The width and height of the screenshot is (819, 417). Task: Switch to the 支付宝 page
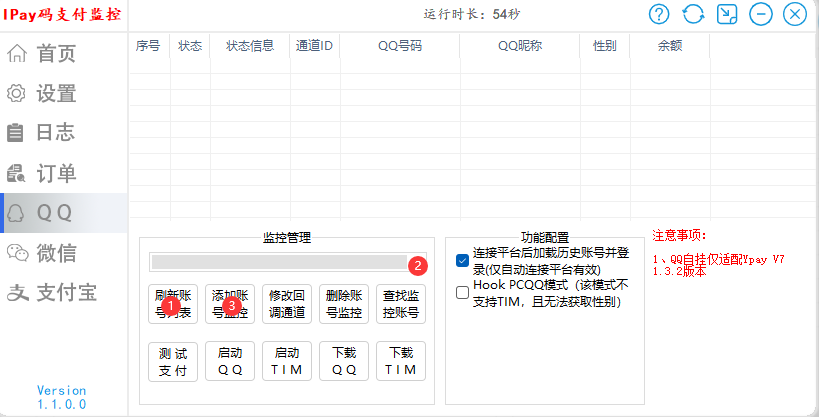pos(66,293)
